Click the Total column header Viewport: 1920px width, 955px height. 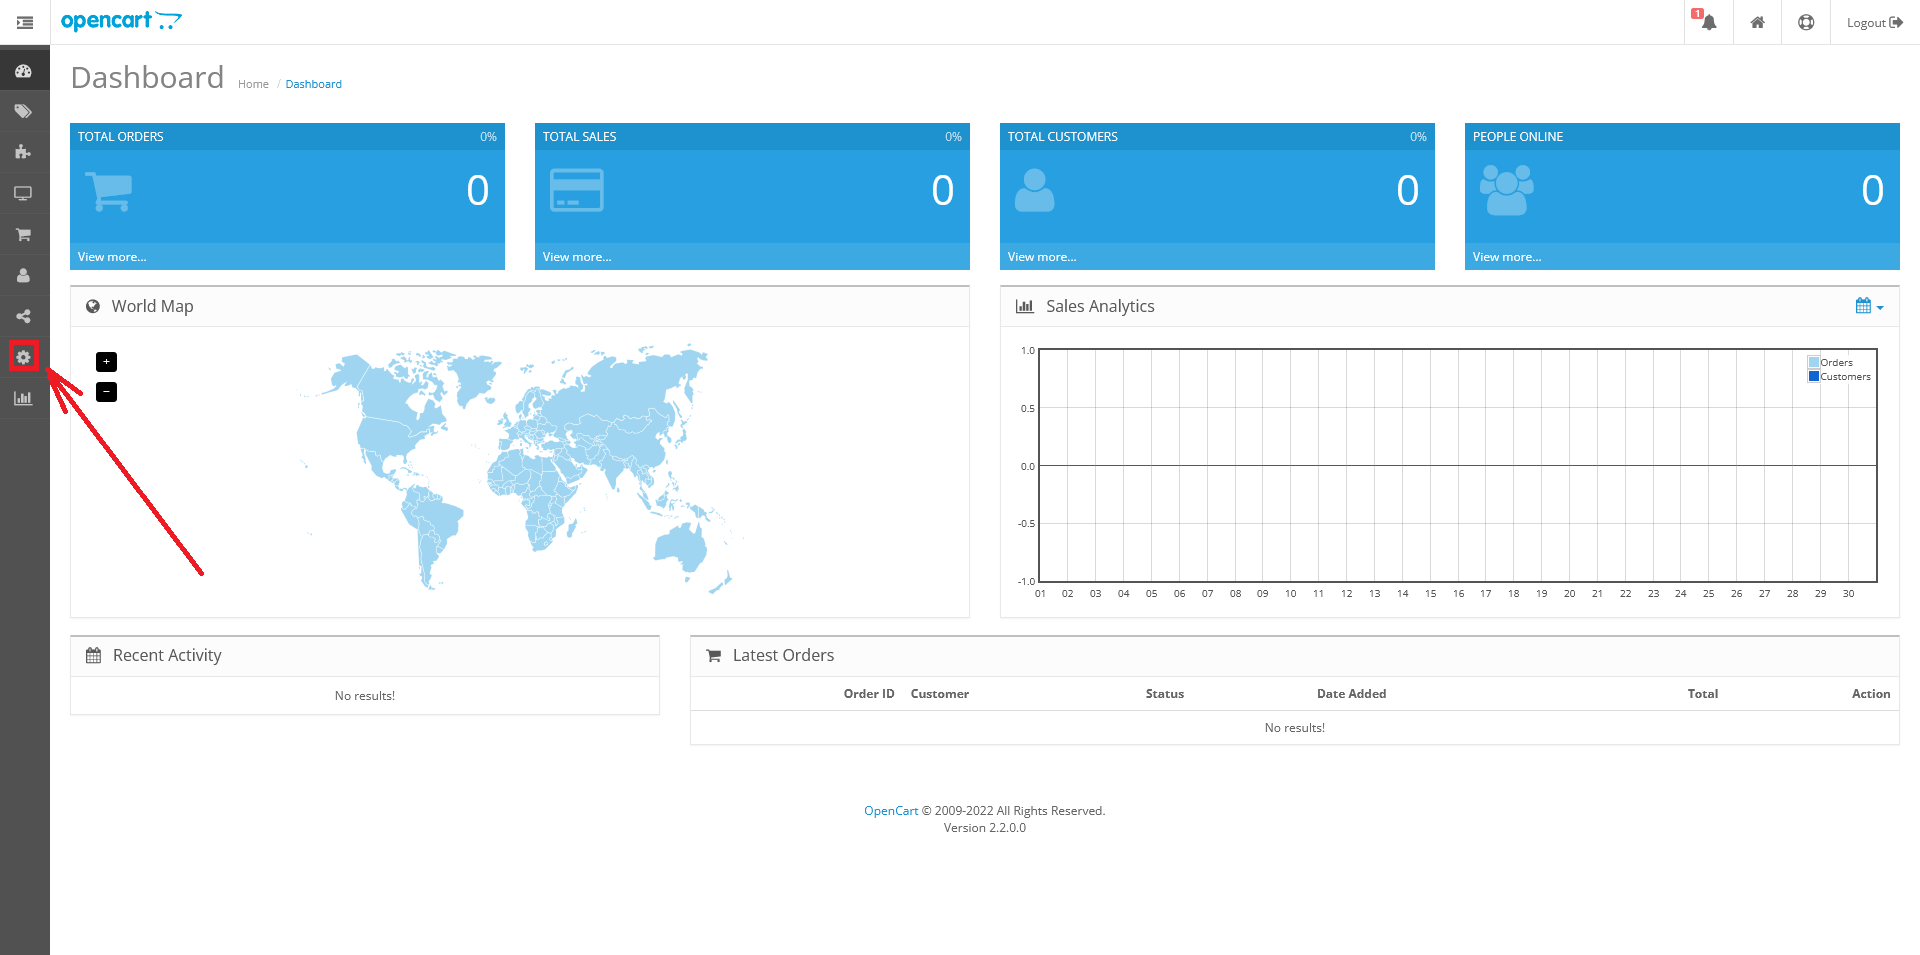(1703, 694)
